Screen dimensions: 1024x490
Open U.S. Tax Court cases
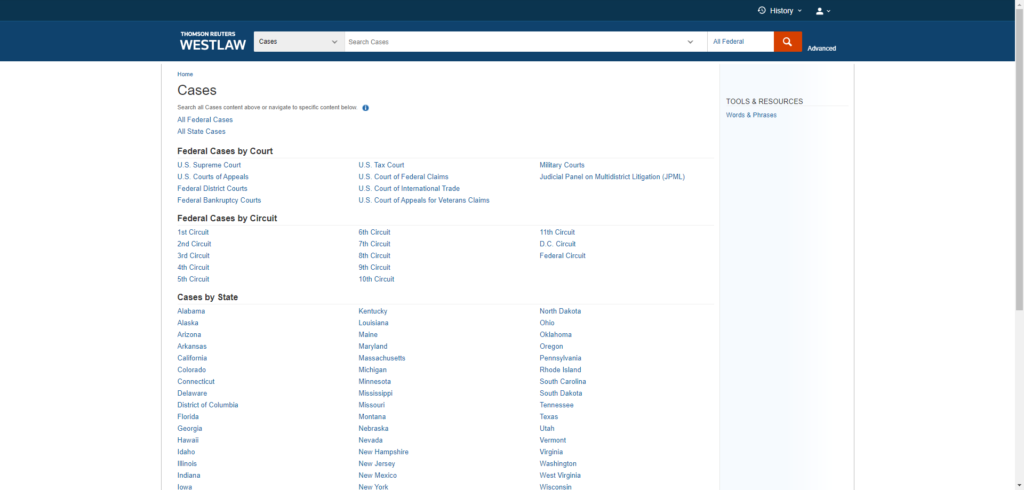pyautogui.click(x=381, y=165)
